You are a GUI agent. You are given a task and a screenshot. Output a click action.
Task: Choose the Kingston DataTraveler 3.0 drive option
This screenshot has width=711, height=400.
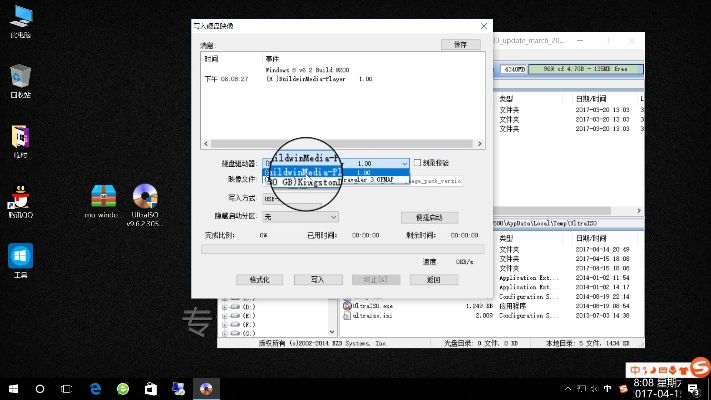tap(336, 180)
